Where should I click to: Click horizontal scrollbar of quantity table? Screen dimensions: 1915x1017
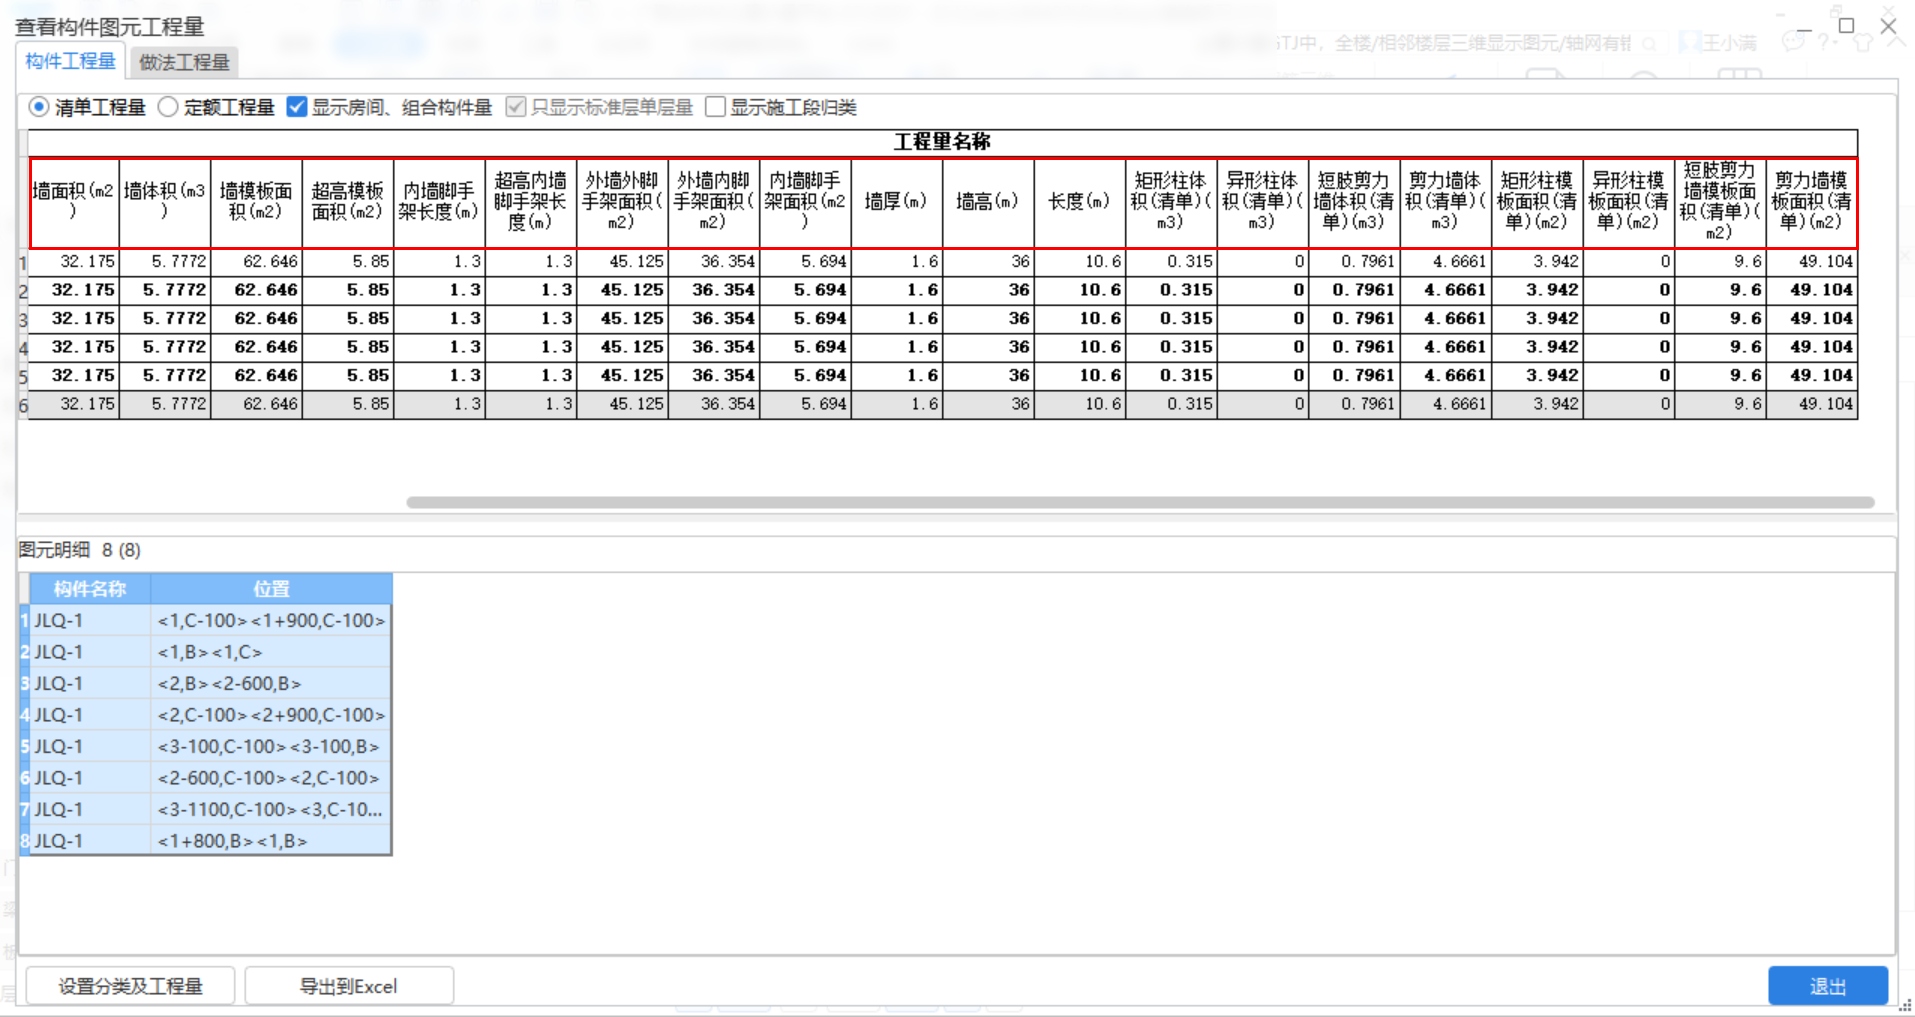coord(1140,502)
